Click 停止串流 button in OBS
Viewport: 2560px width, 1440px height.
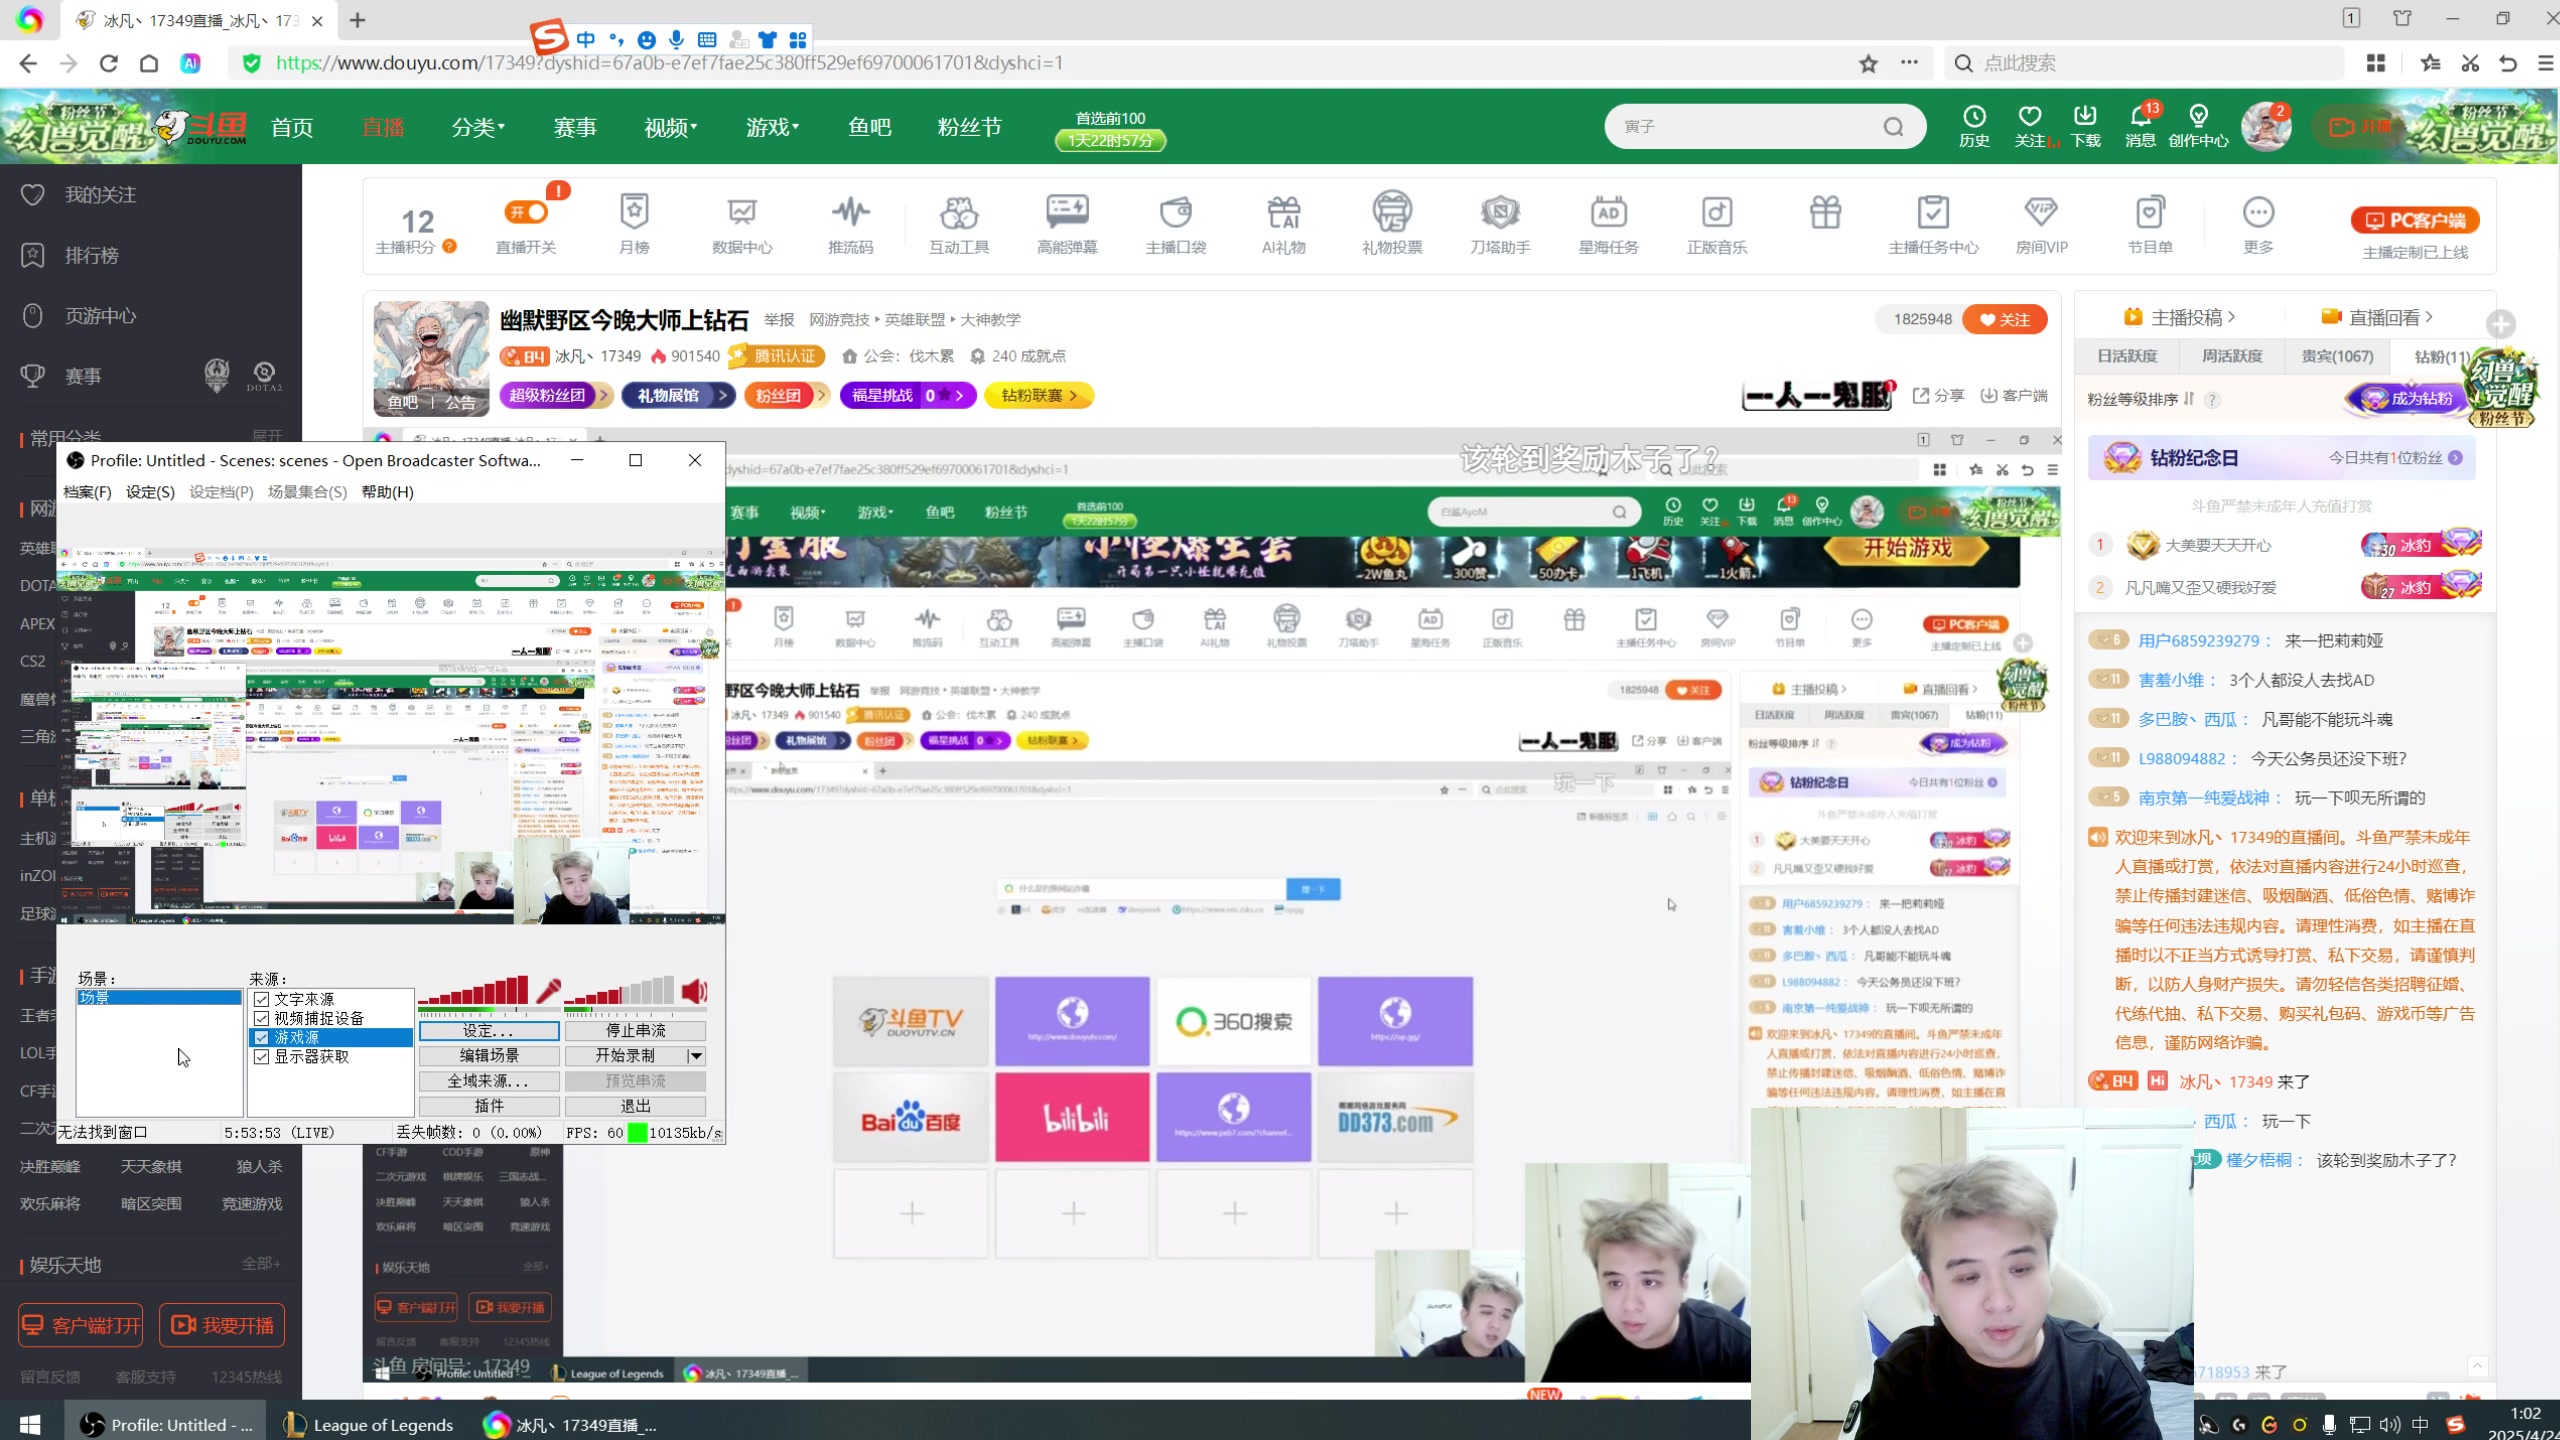click(x=636, y=1030)
